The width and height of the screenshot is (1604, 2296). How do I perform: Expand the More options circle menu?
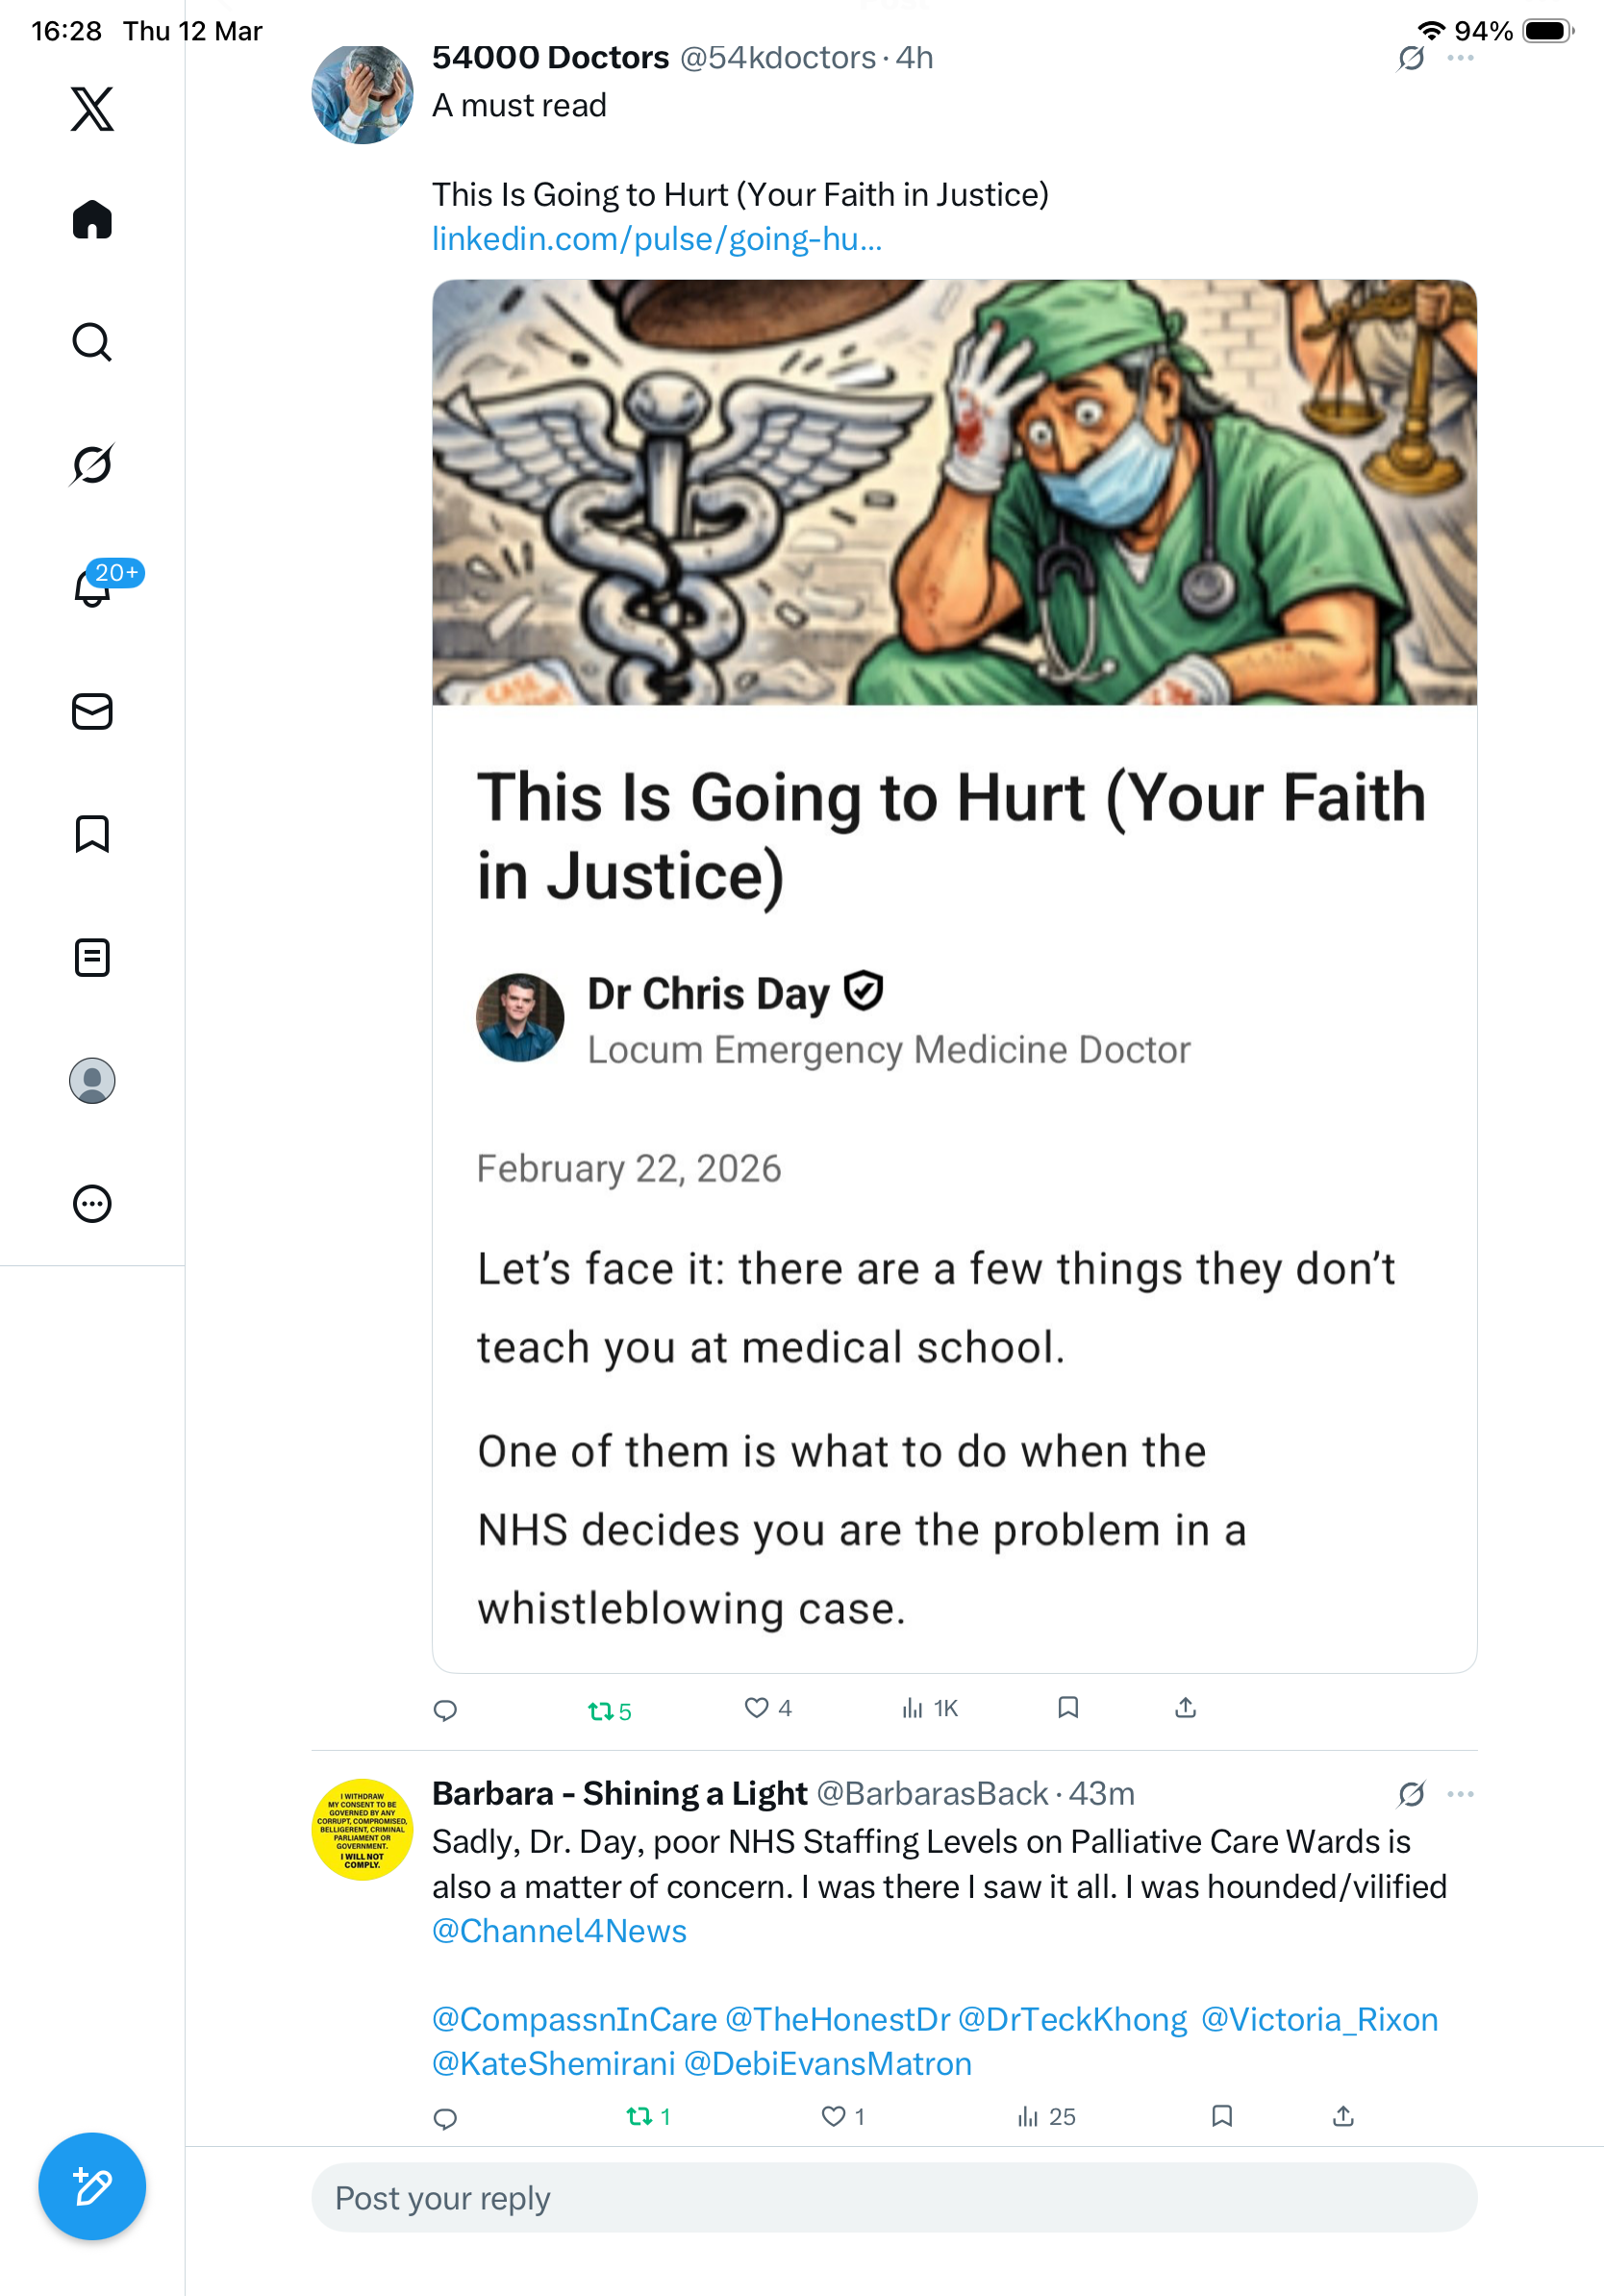pyautogui.click(x=92, y=1204)
